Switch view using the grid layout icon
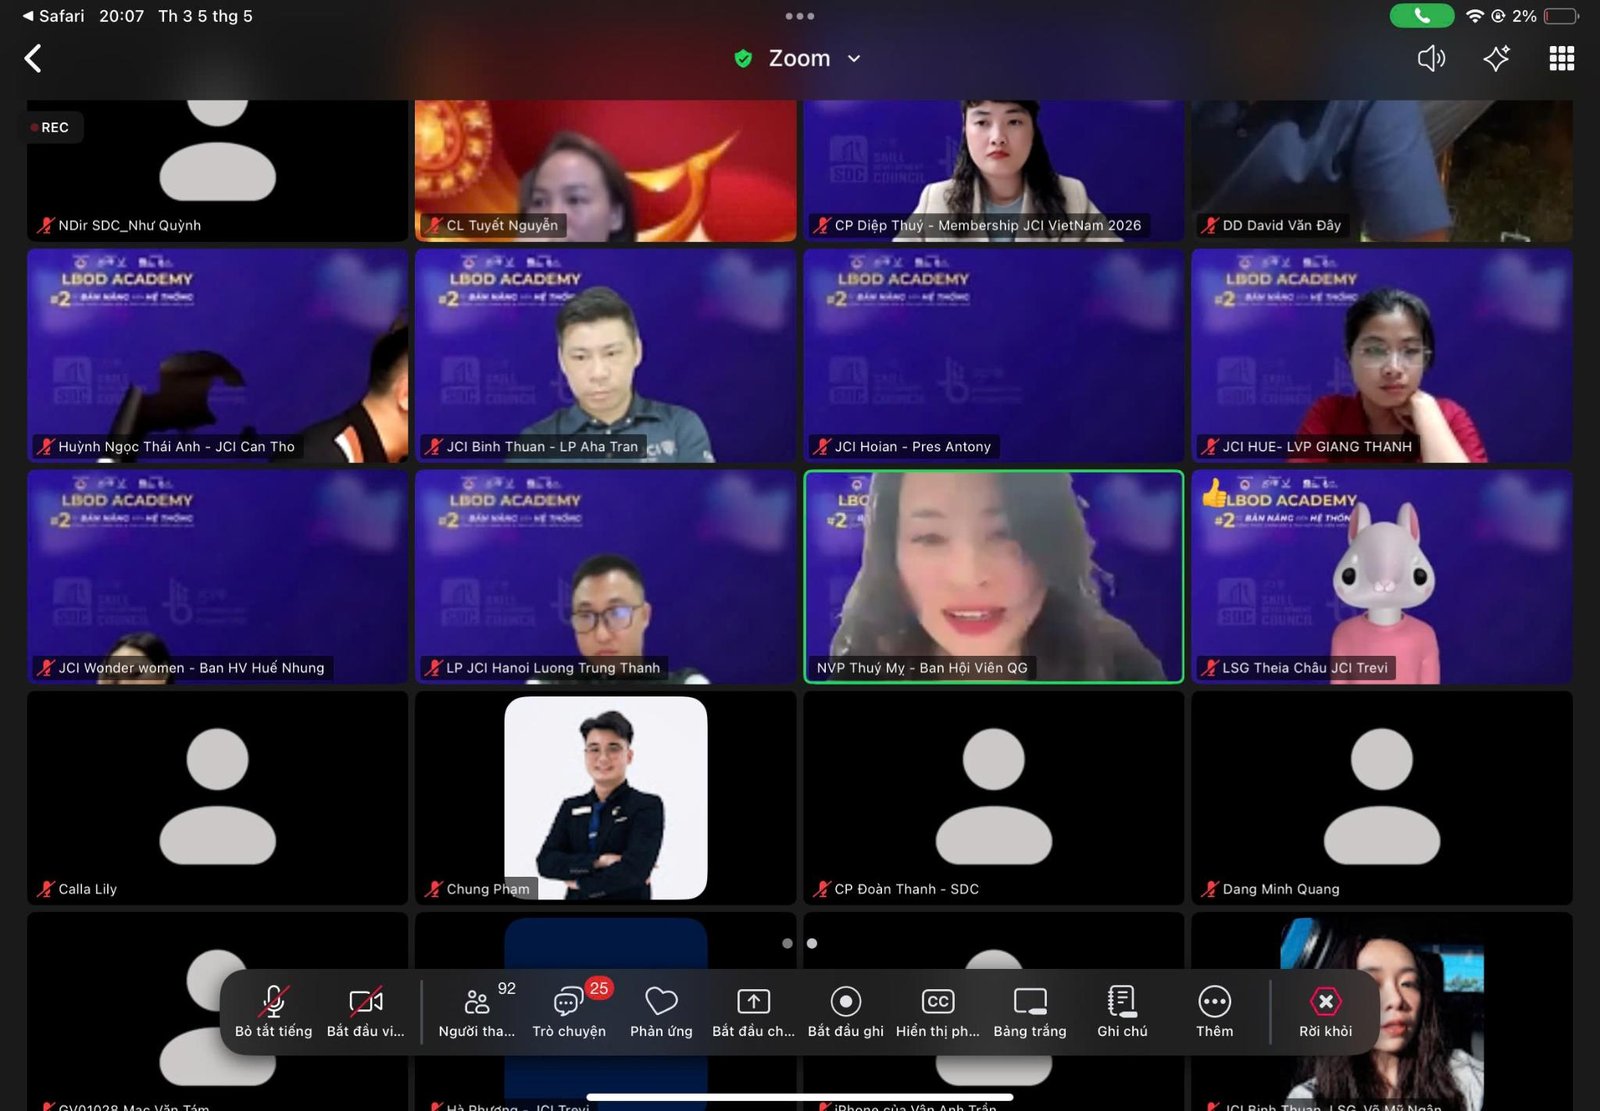This screenshot has width=1600, height=1111. coord(1561,59)
